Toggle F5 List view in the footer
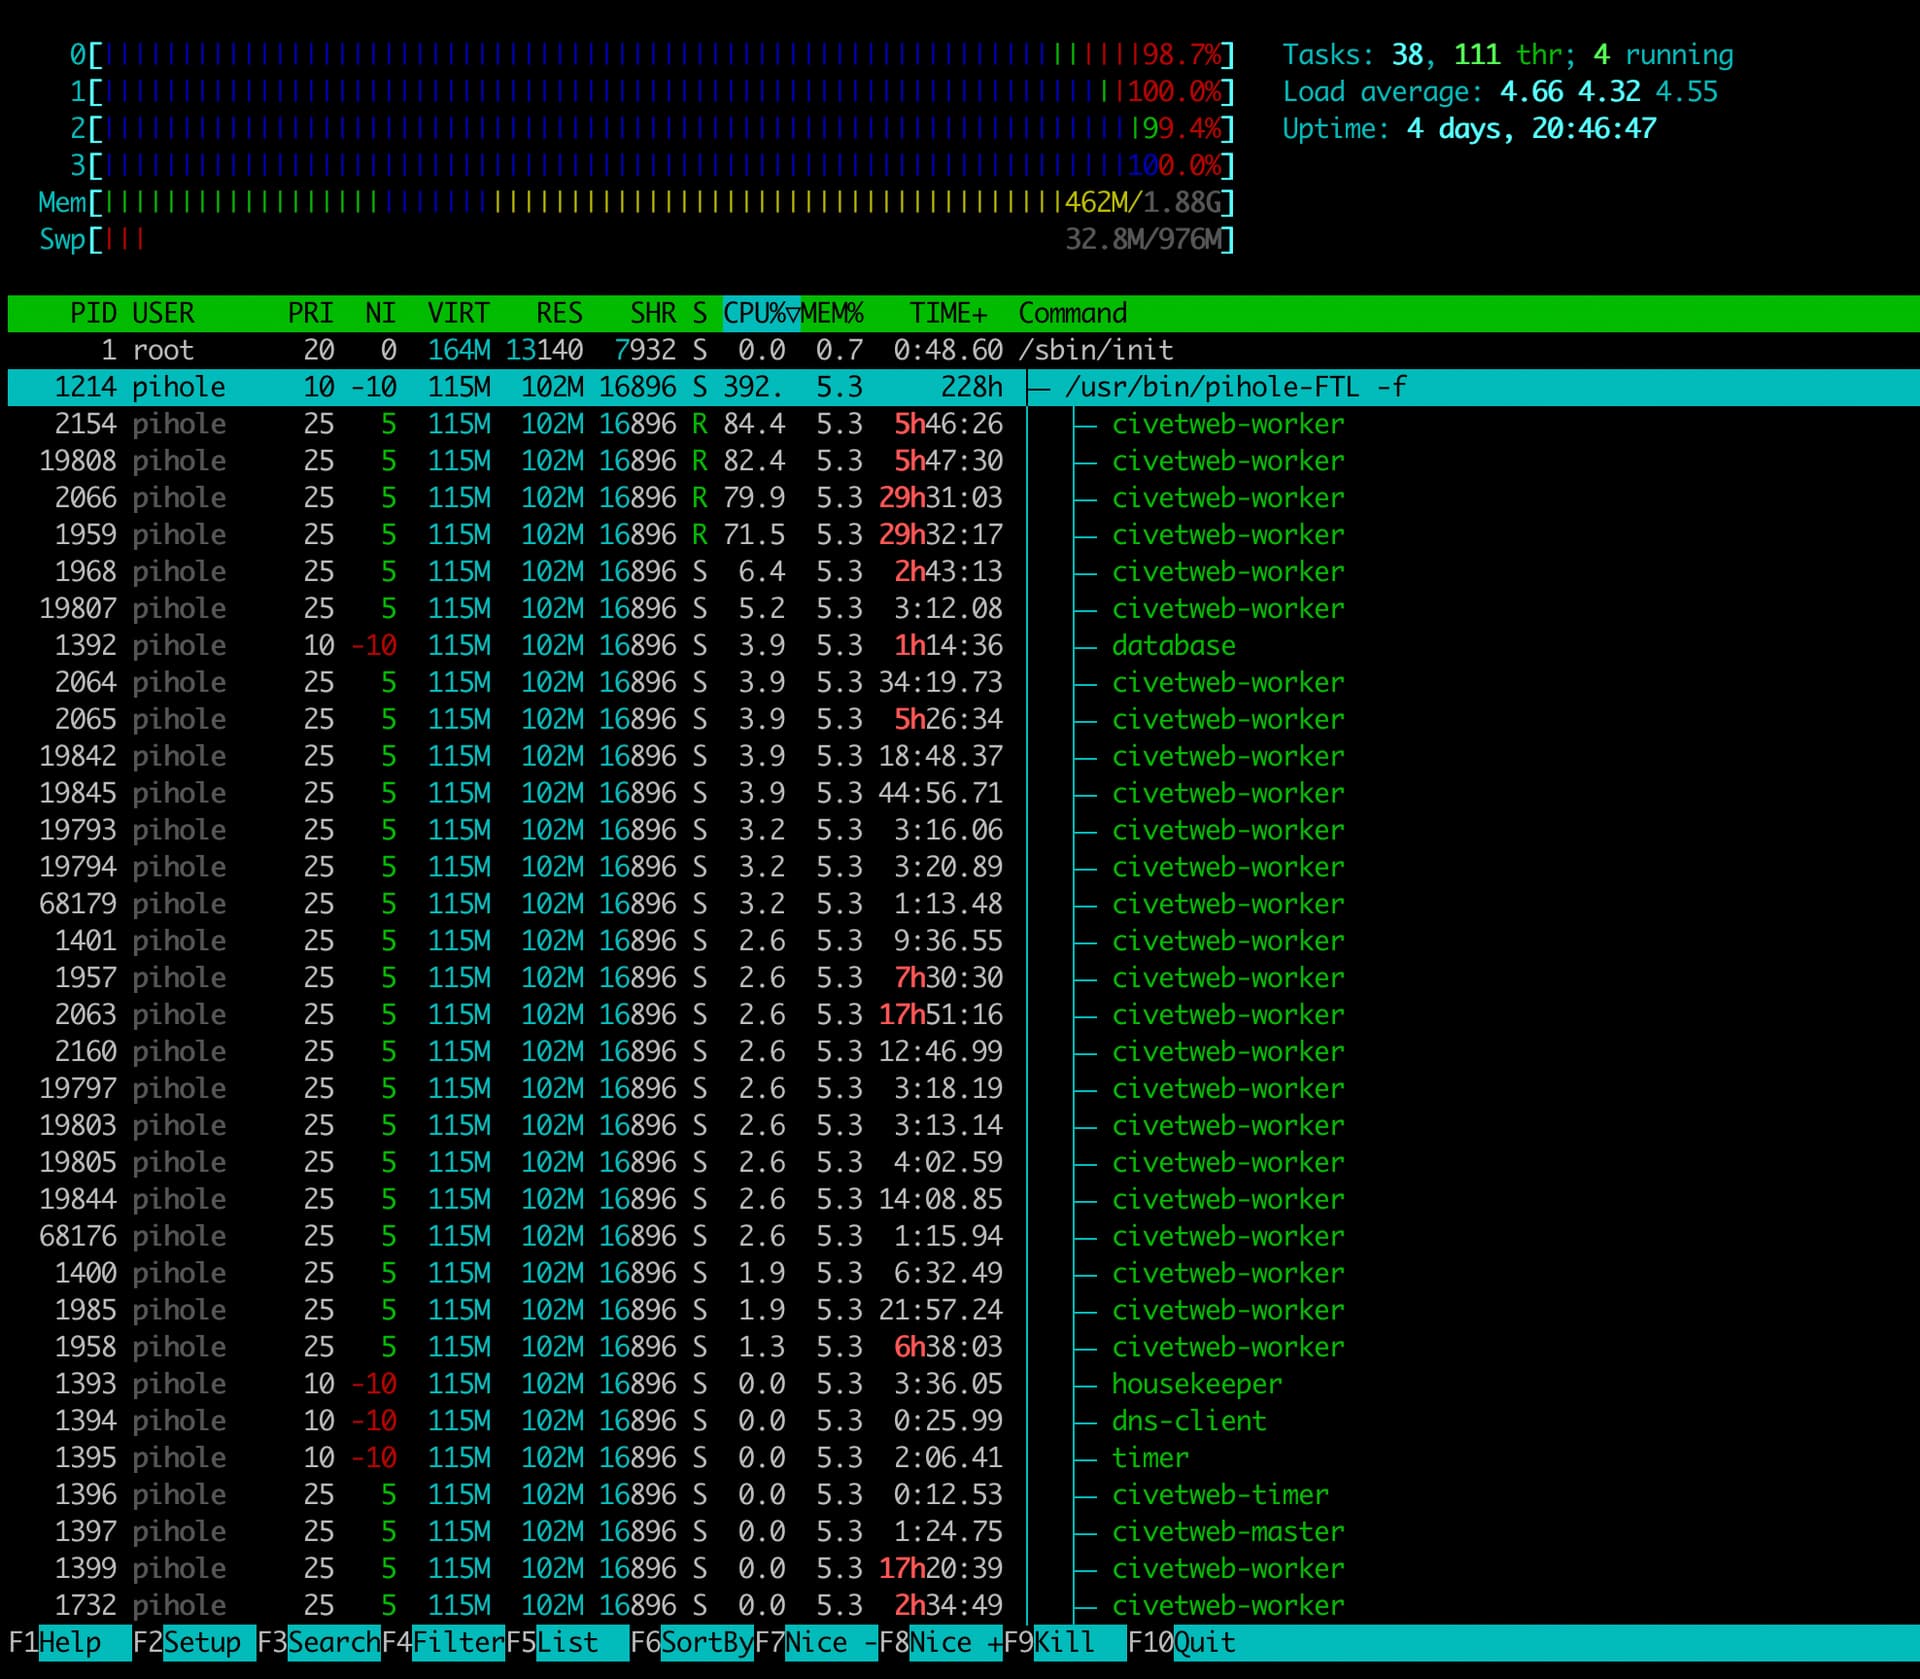The width and height of the screenshot is (1920, 1679). pyautogui.click(x=567, y=1643)
